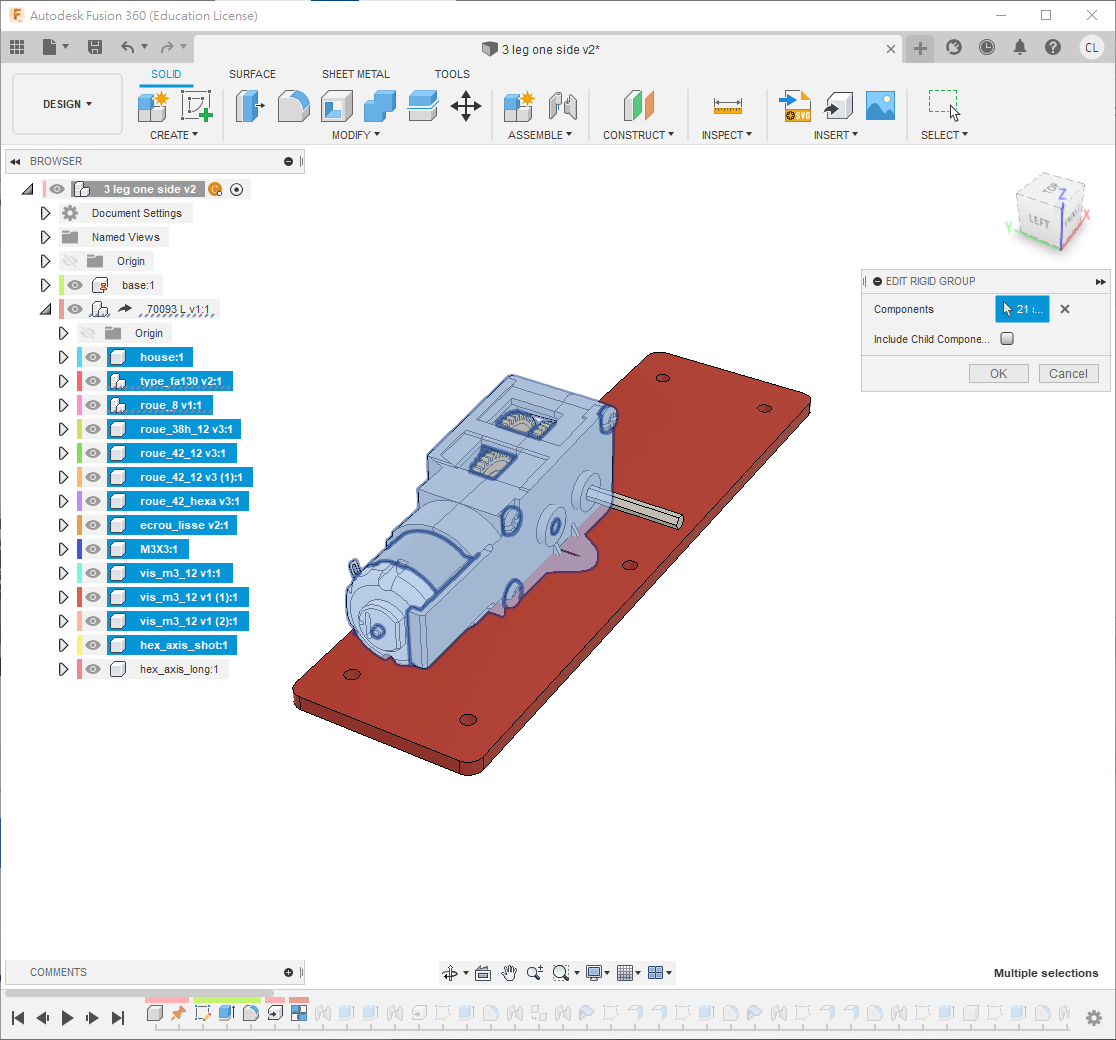Open the notifications bell icon

[1020, 47]
